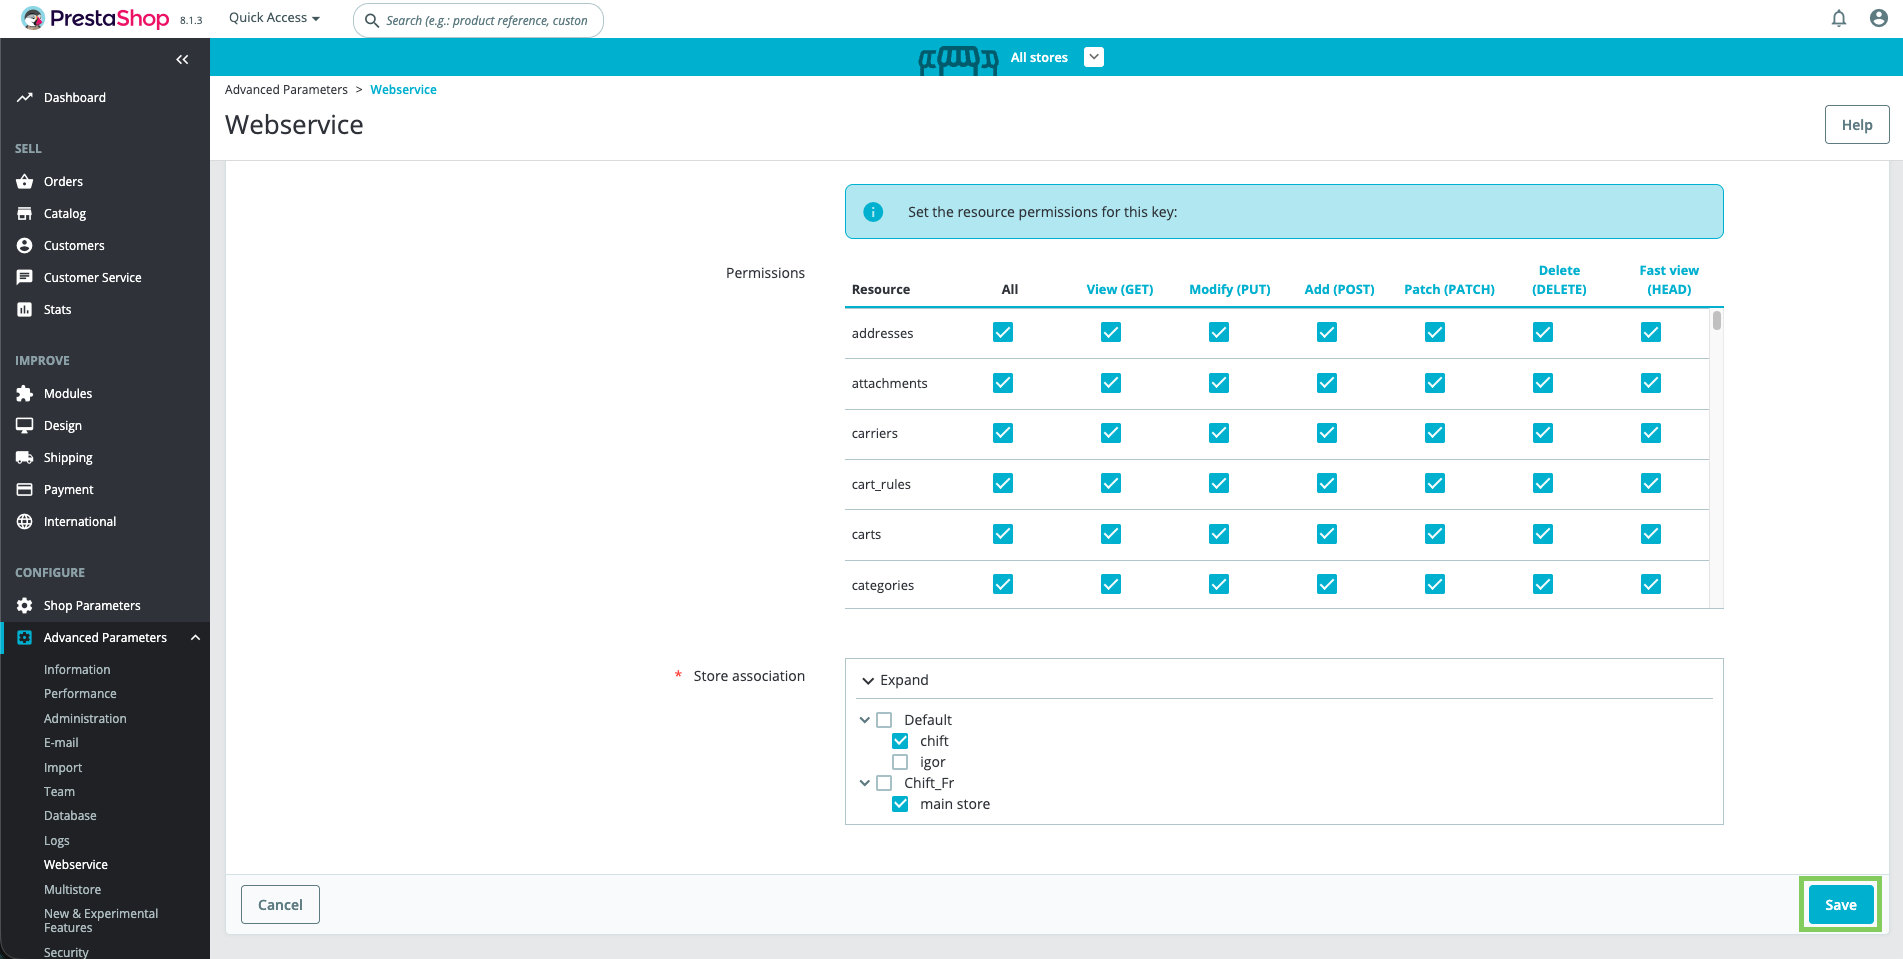Click the Shop Parameters gear icon
The width and height of the screenshot is (1903, 959).
tap(25, 606)
